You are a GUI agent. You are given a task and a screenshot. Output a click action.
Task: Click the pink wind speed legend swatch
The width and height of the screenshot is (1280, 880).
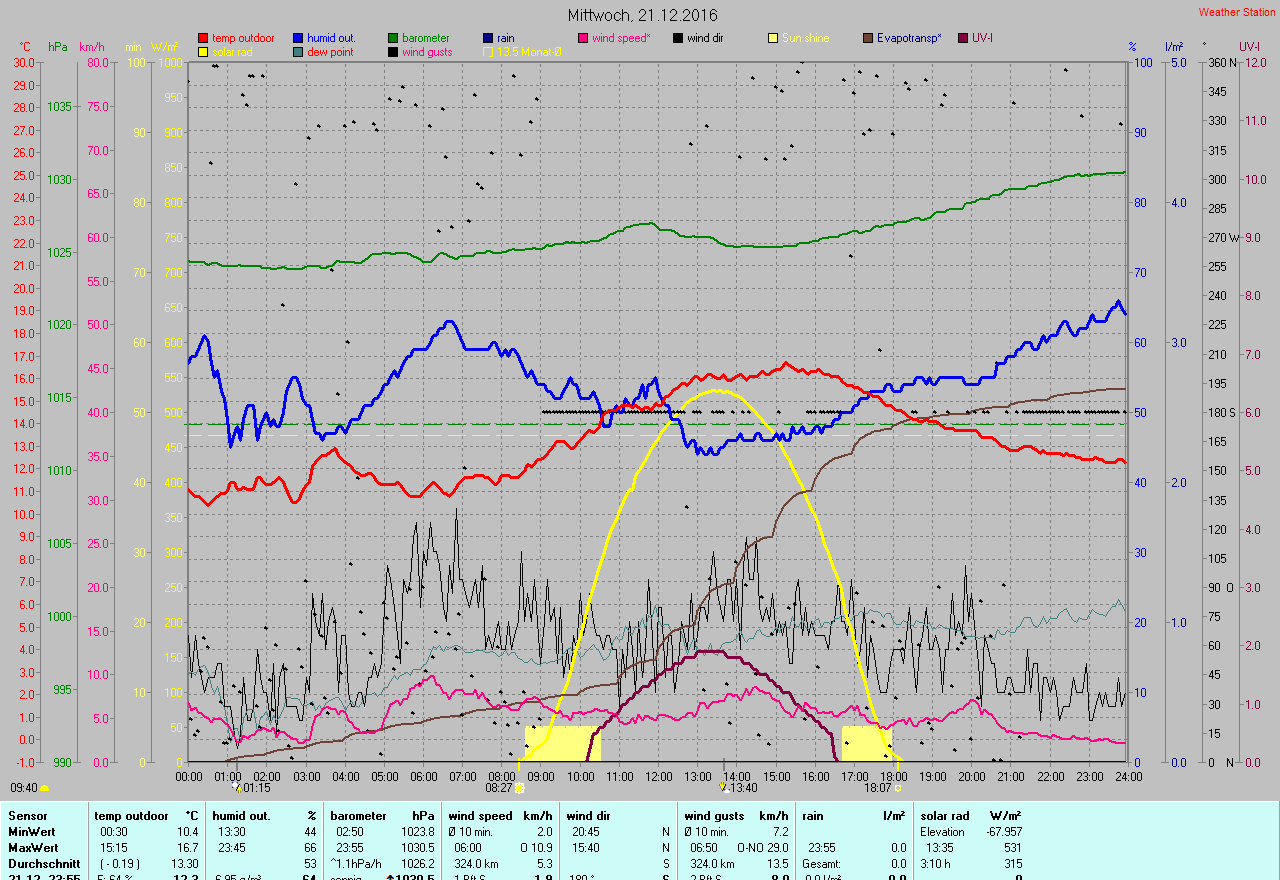pos(583,38)
